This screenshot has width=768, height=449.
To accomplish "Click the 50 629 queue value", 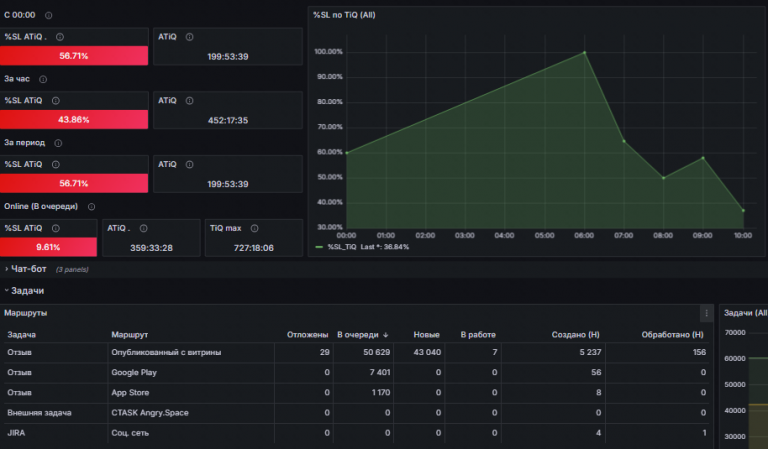I will tap(377, 353).
